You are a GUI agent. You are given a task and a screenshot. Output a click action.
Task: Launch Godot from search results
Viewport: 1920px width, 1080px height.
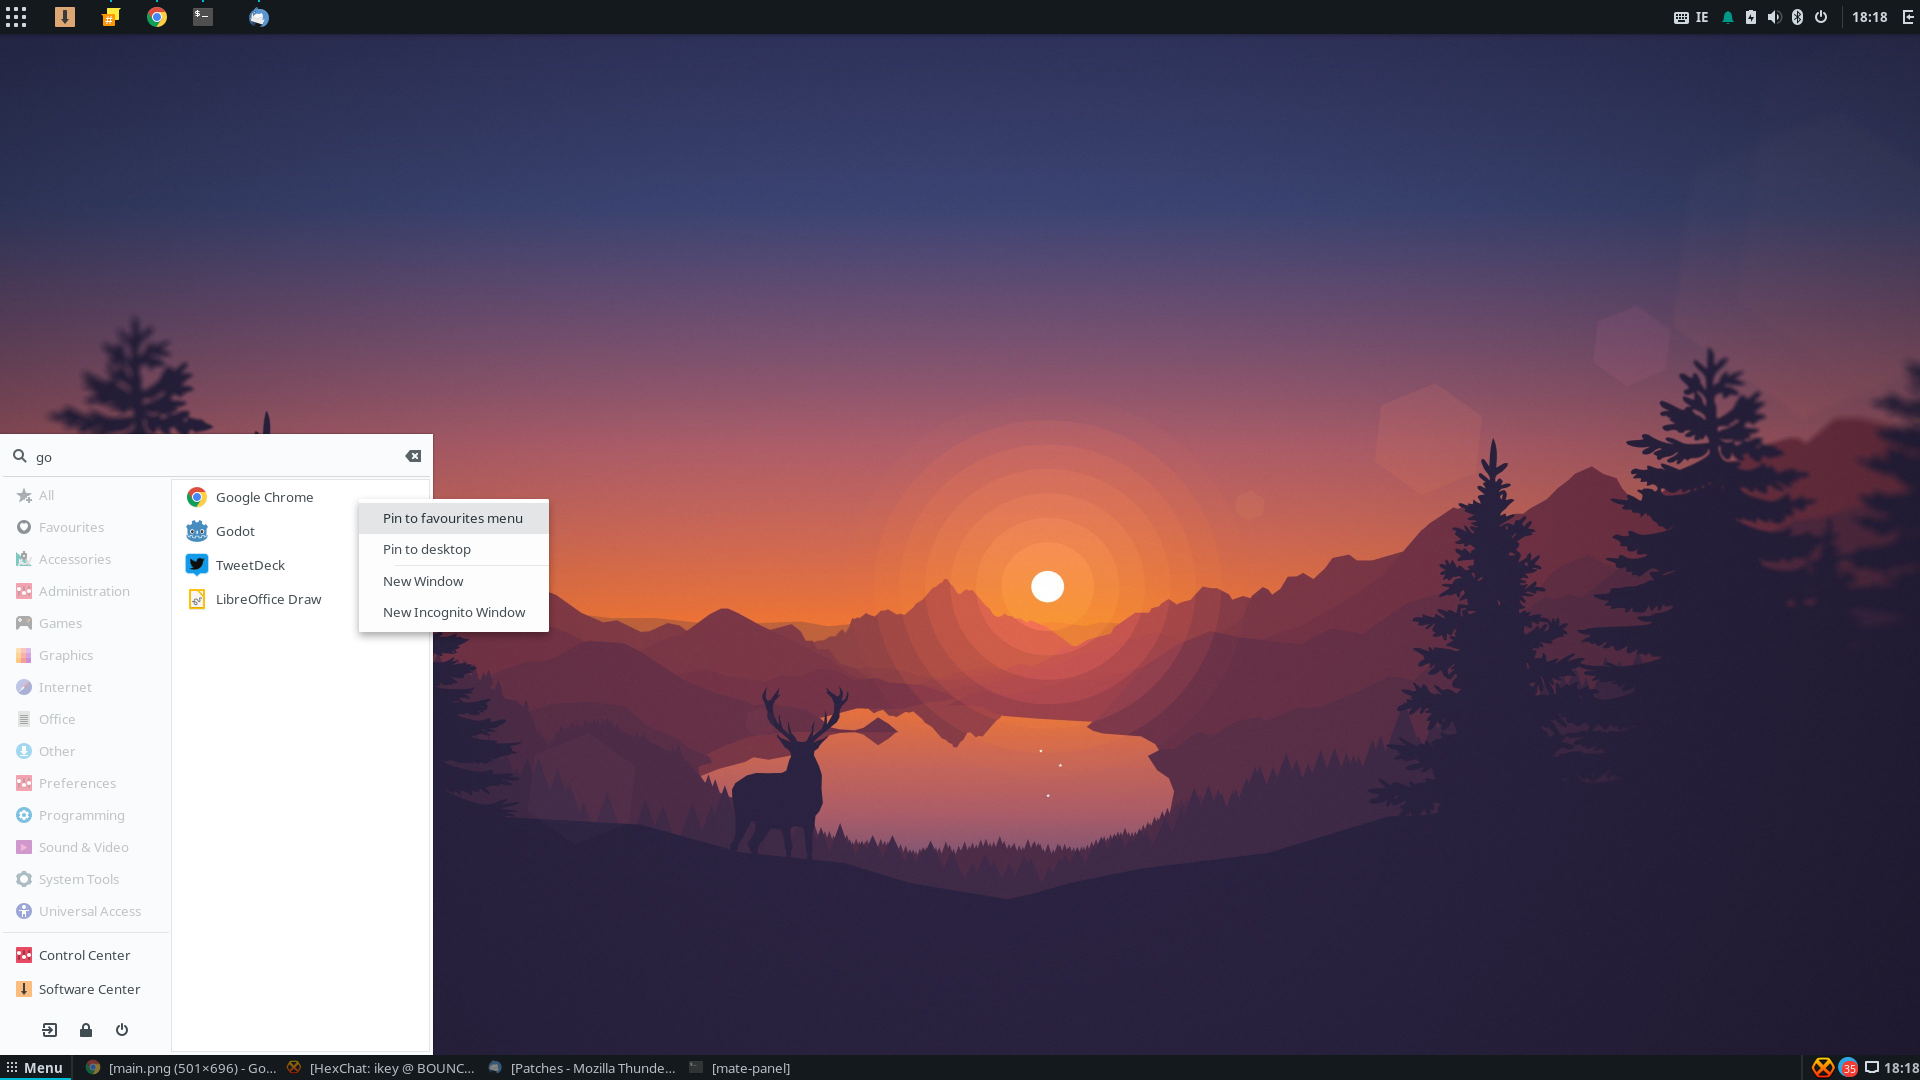tap(267, 531)
